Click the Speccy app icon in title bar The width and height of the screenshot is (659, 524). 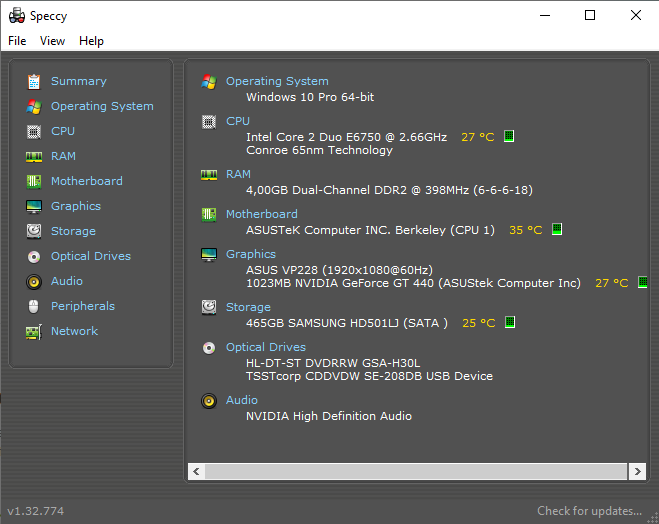(x=17, y=16)
